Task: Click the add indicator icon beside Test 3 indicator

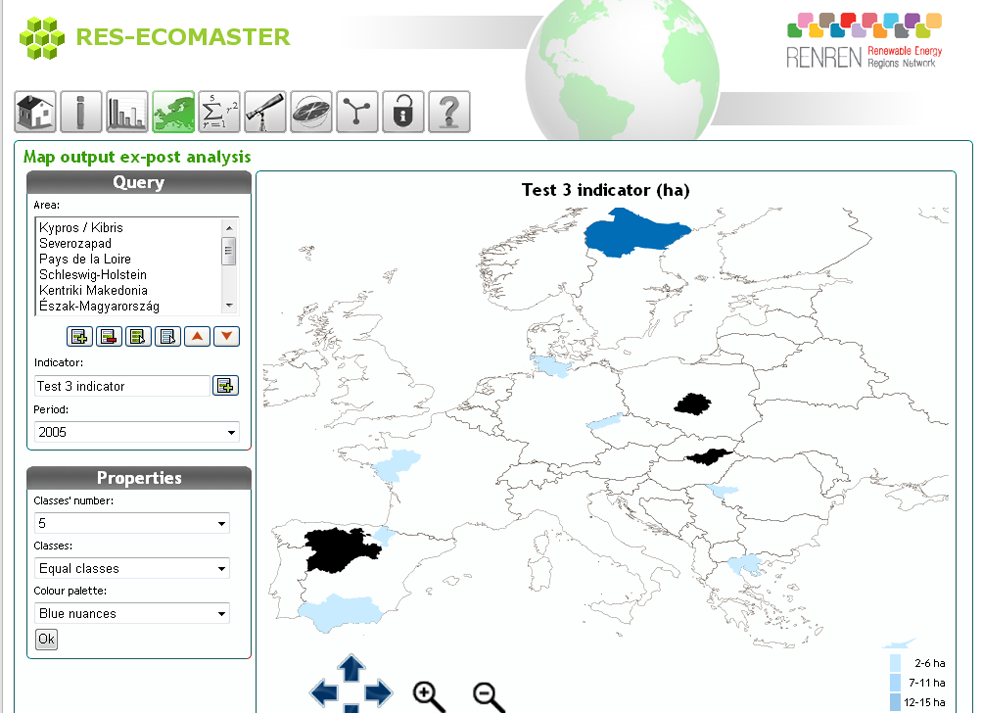Action: 225,385
